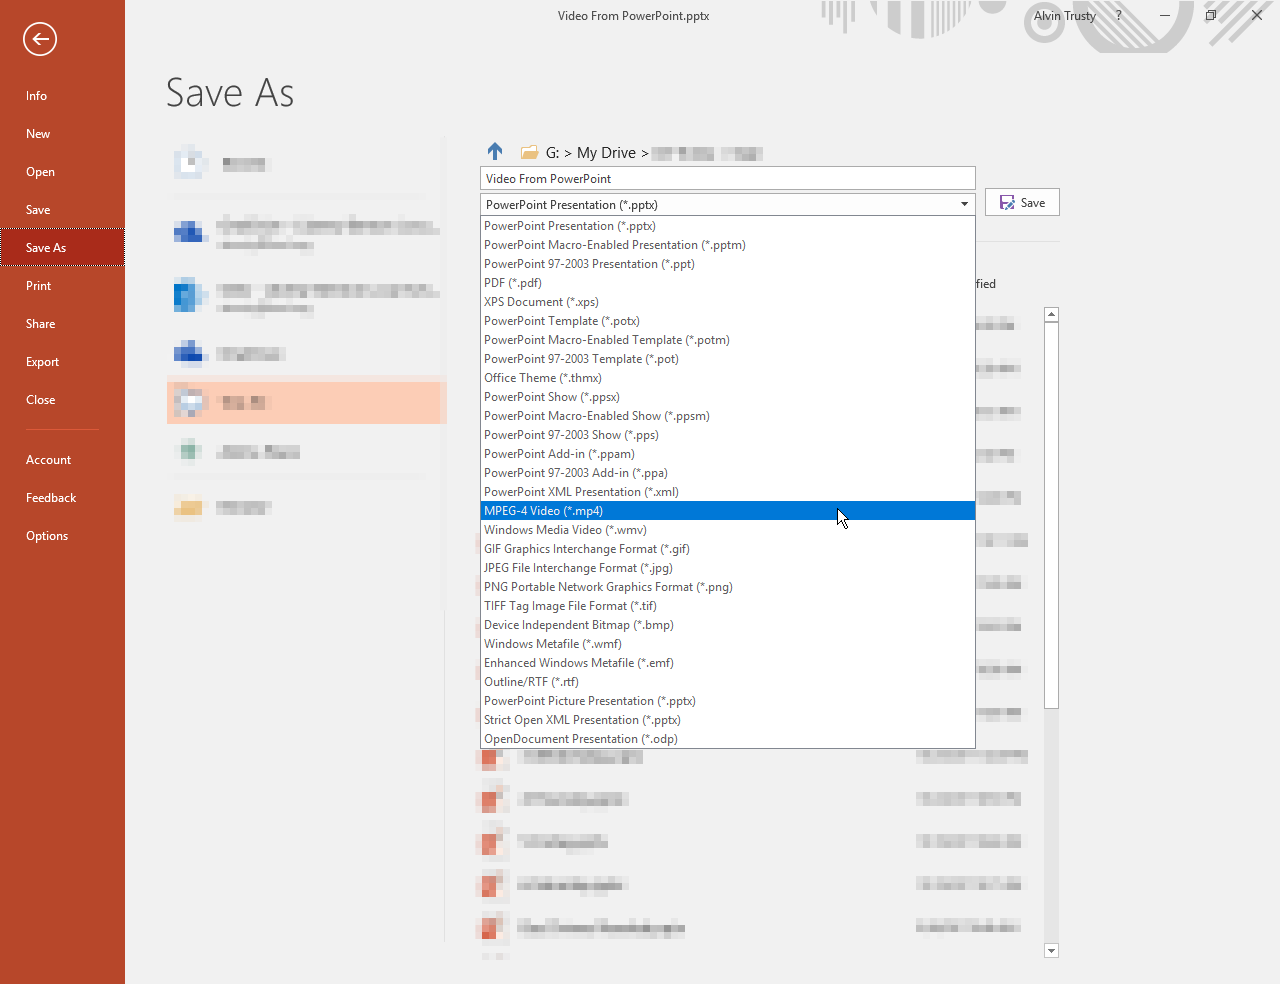Select PowerPoint Macro-Enabled Show (*.ppsm)
The width and height of the screenshot is (1280, 984).
(727, 416)
